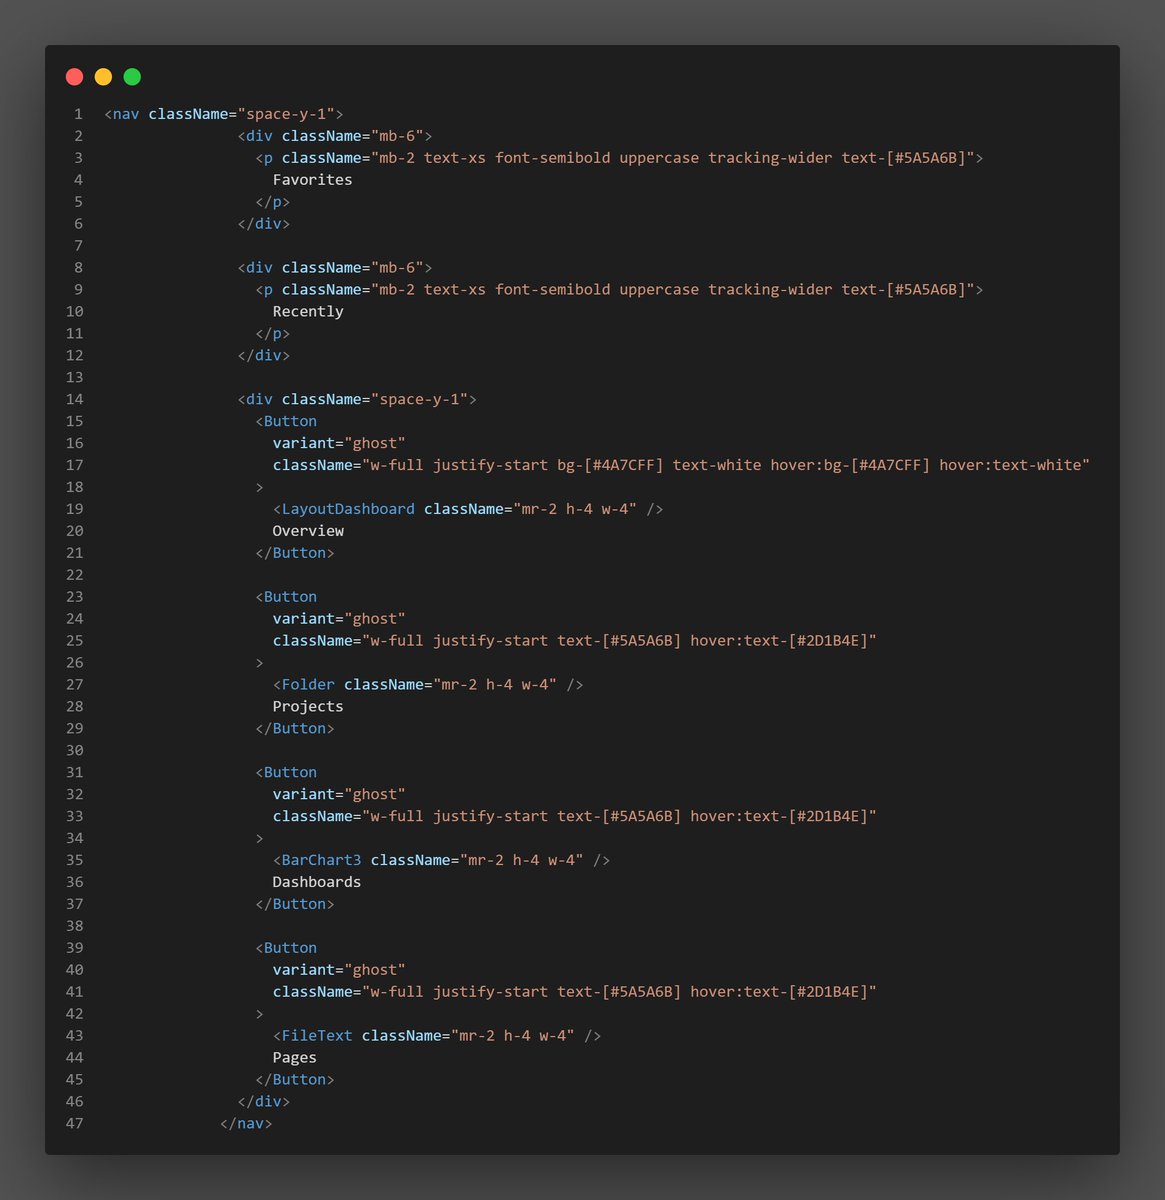Viewport: 1165px width, 1200px height.
Task: Click the "uppercase" class on line 3
Action: pyautogui.click(x=659, y=158)
